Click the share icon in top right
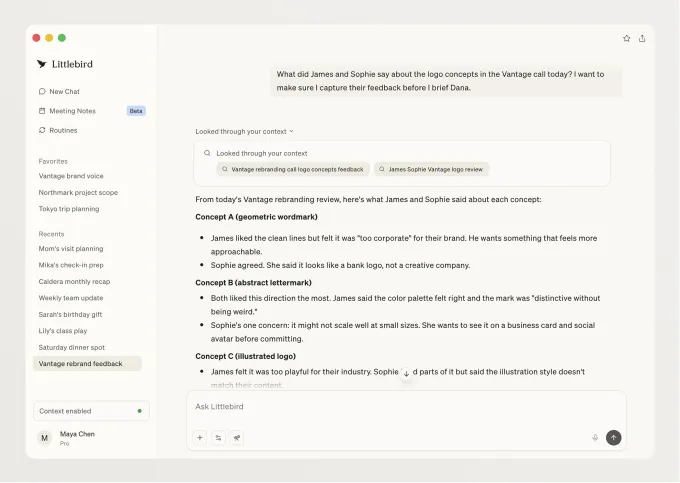Screen dimensions: 680x483 pyautogui.click(x=642, y=38)
